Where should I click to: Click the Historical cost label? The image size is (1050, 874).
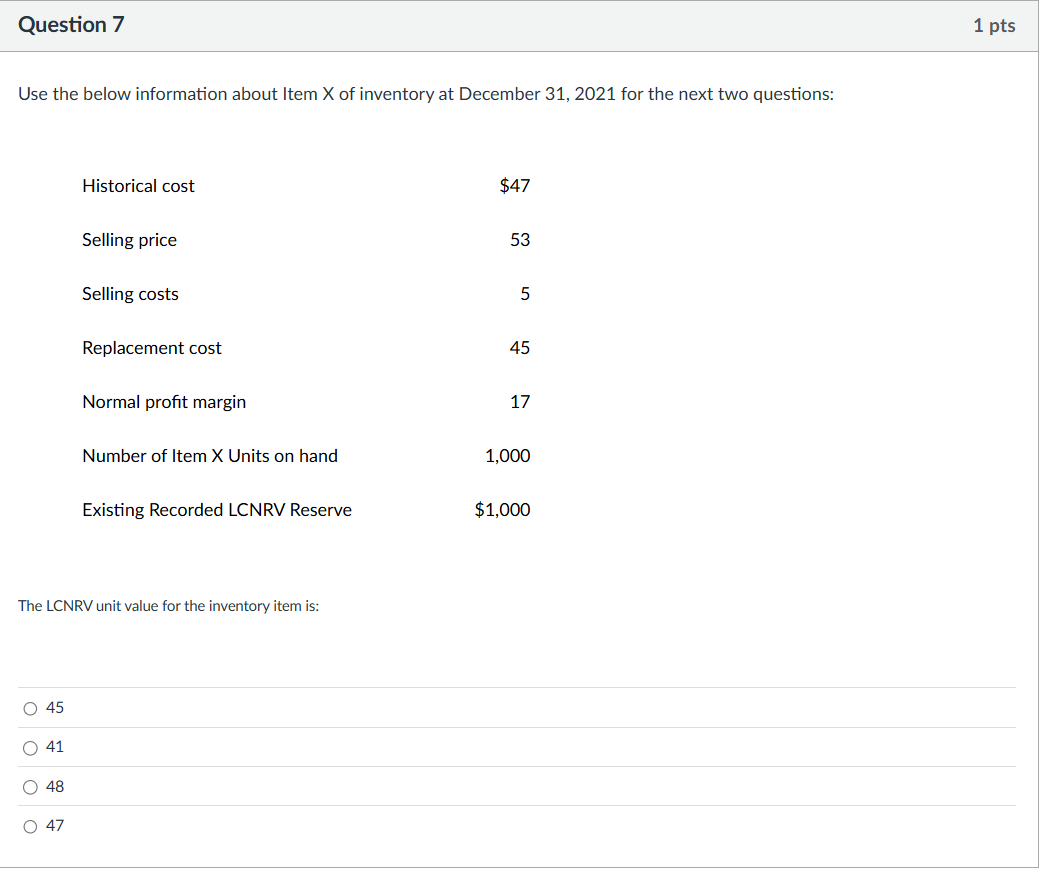tap(138, 186)
